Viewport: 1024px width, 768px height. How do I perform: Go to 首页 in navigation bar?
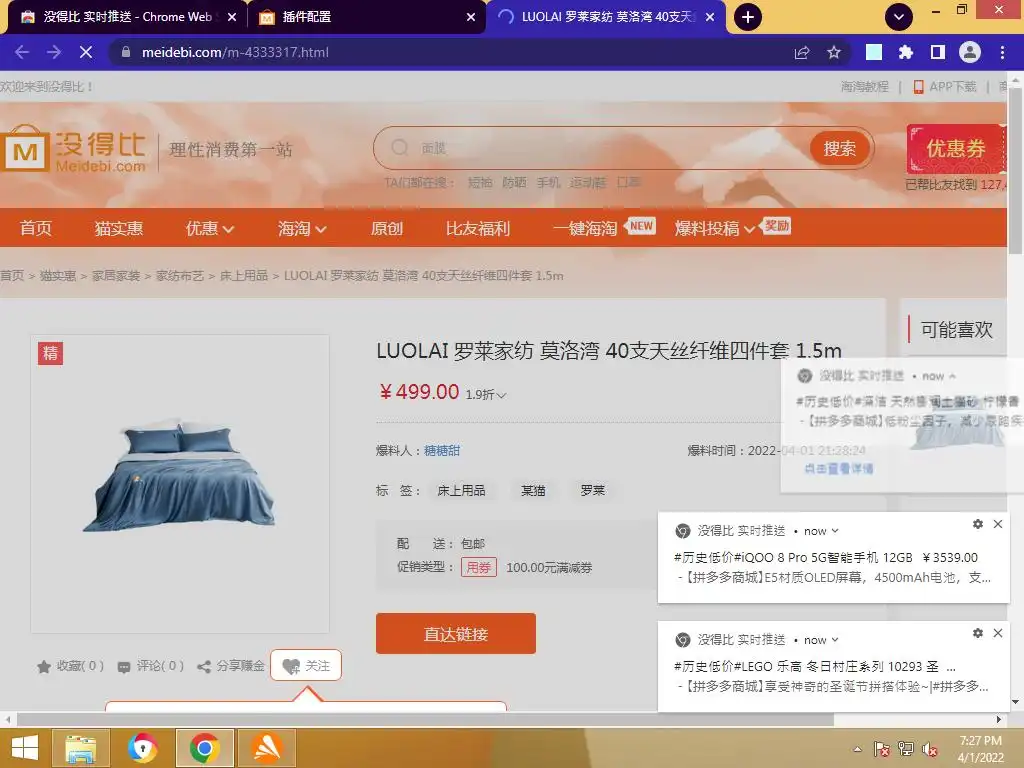click(x=35, y=228)
